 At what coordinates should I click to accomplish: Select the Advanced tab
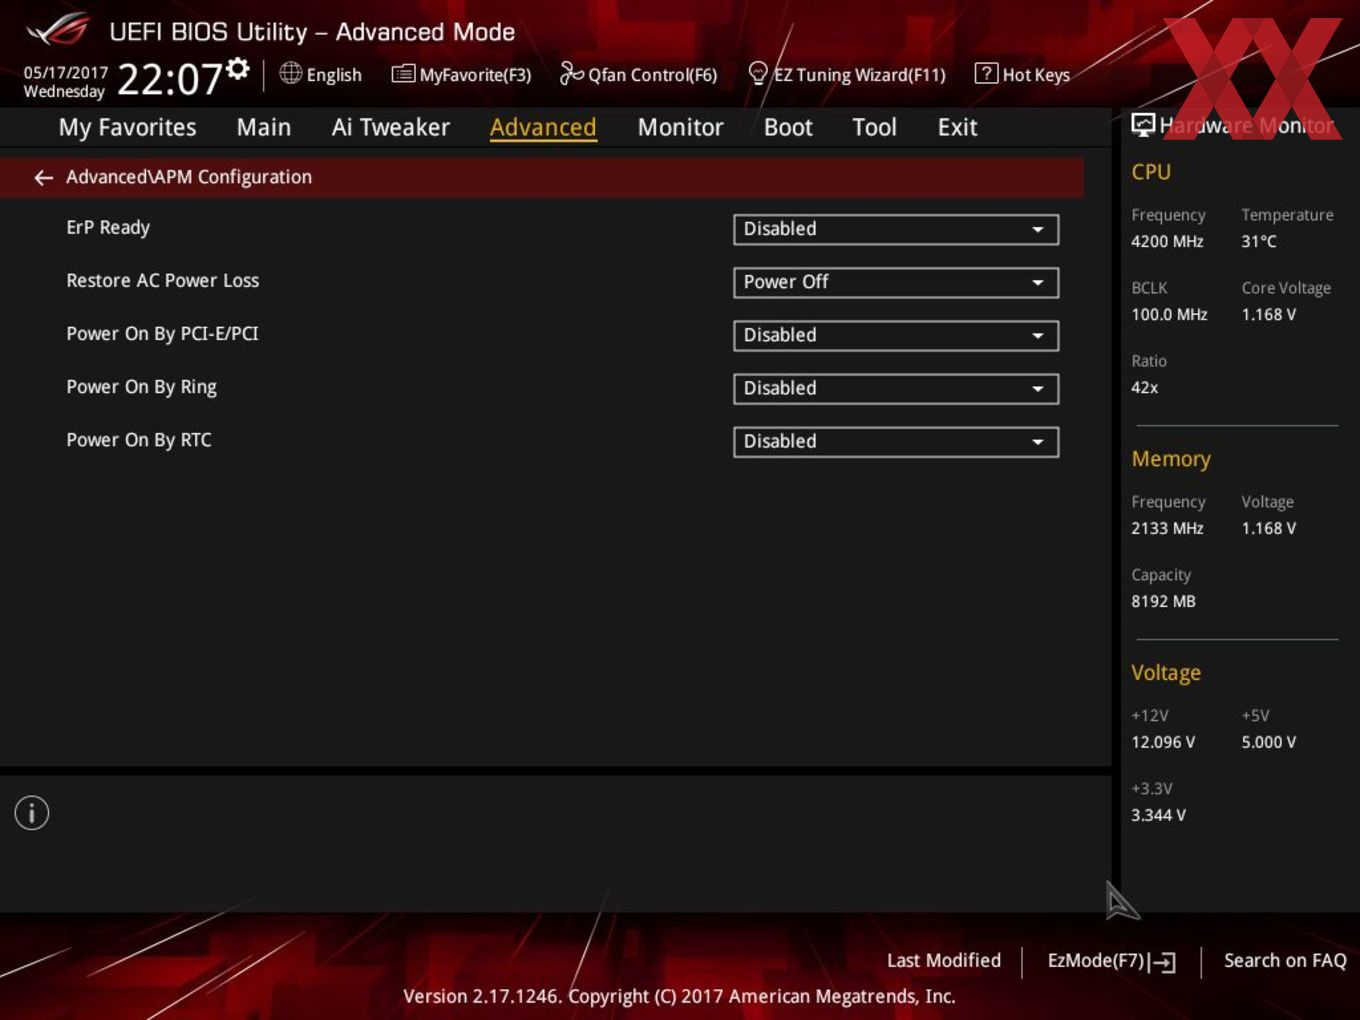[x=543, y=127]
